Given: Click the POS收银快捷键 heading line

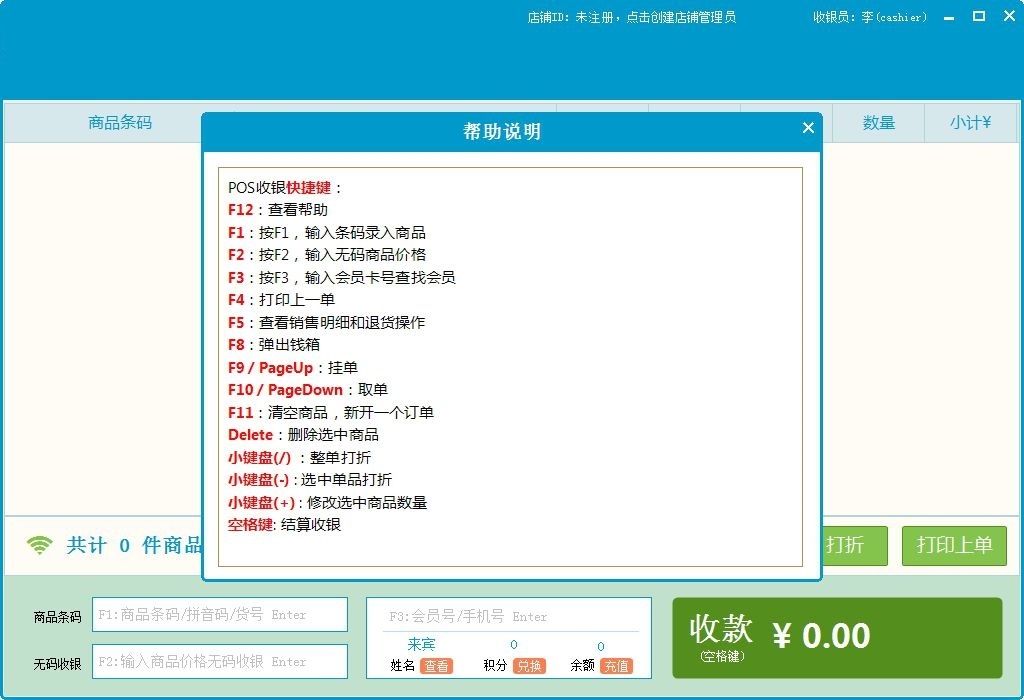Looking at the screenshot, I should pyautogui.click(x=284, y=187).
